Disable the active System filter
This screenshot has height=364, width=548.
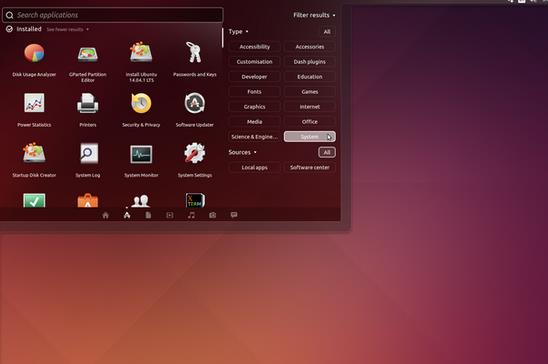point(310,137)
